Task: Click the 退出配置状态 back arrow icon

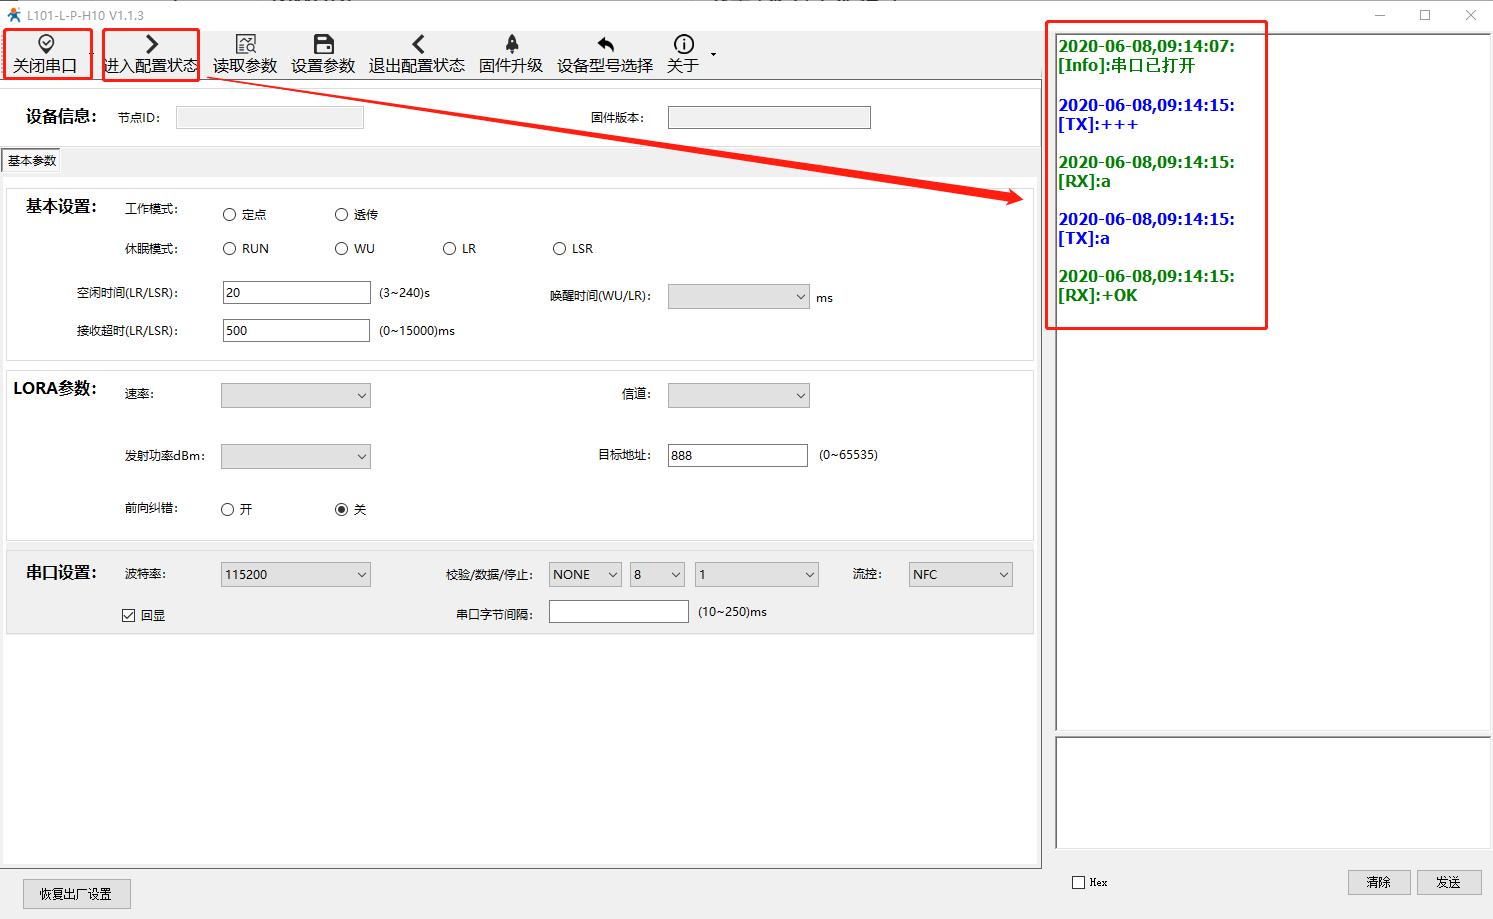Action: 417,44
